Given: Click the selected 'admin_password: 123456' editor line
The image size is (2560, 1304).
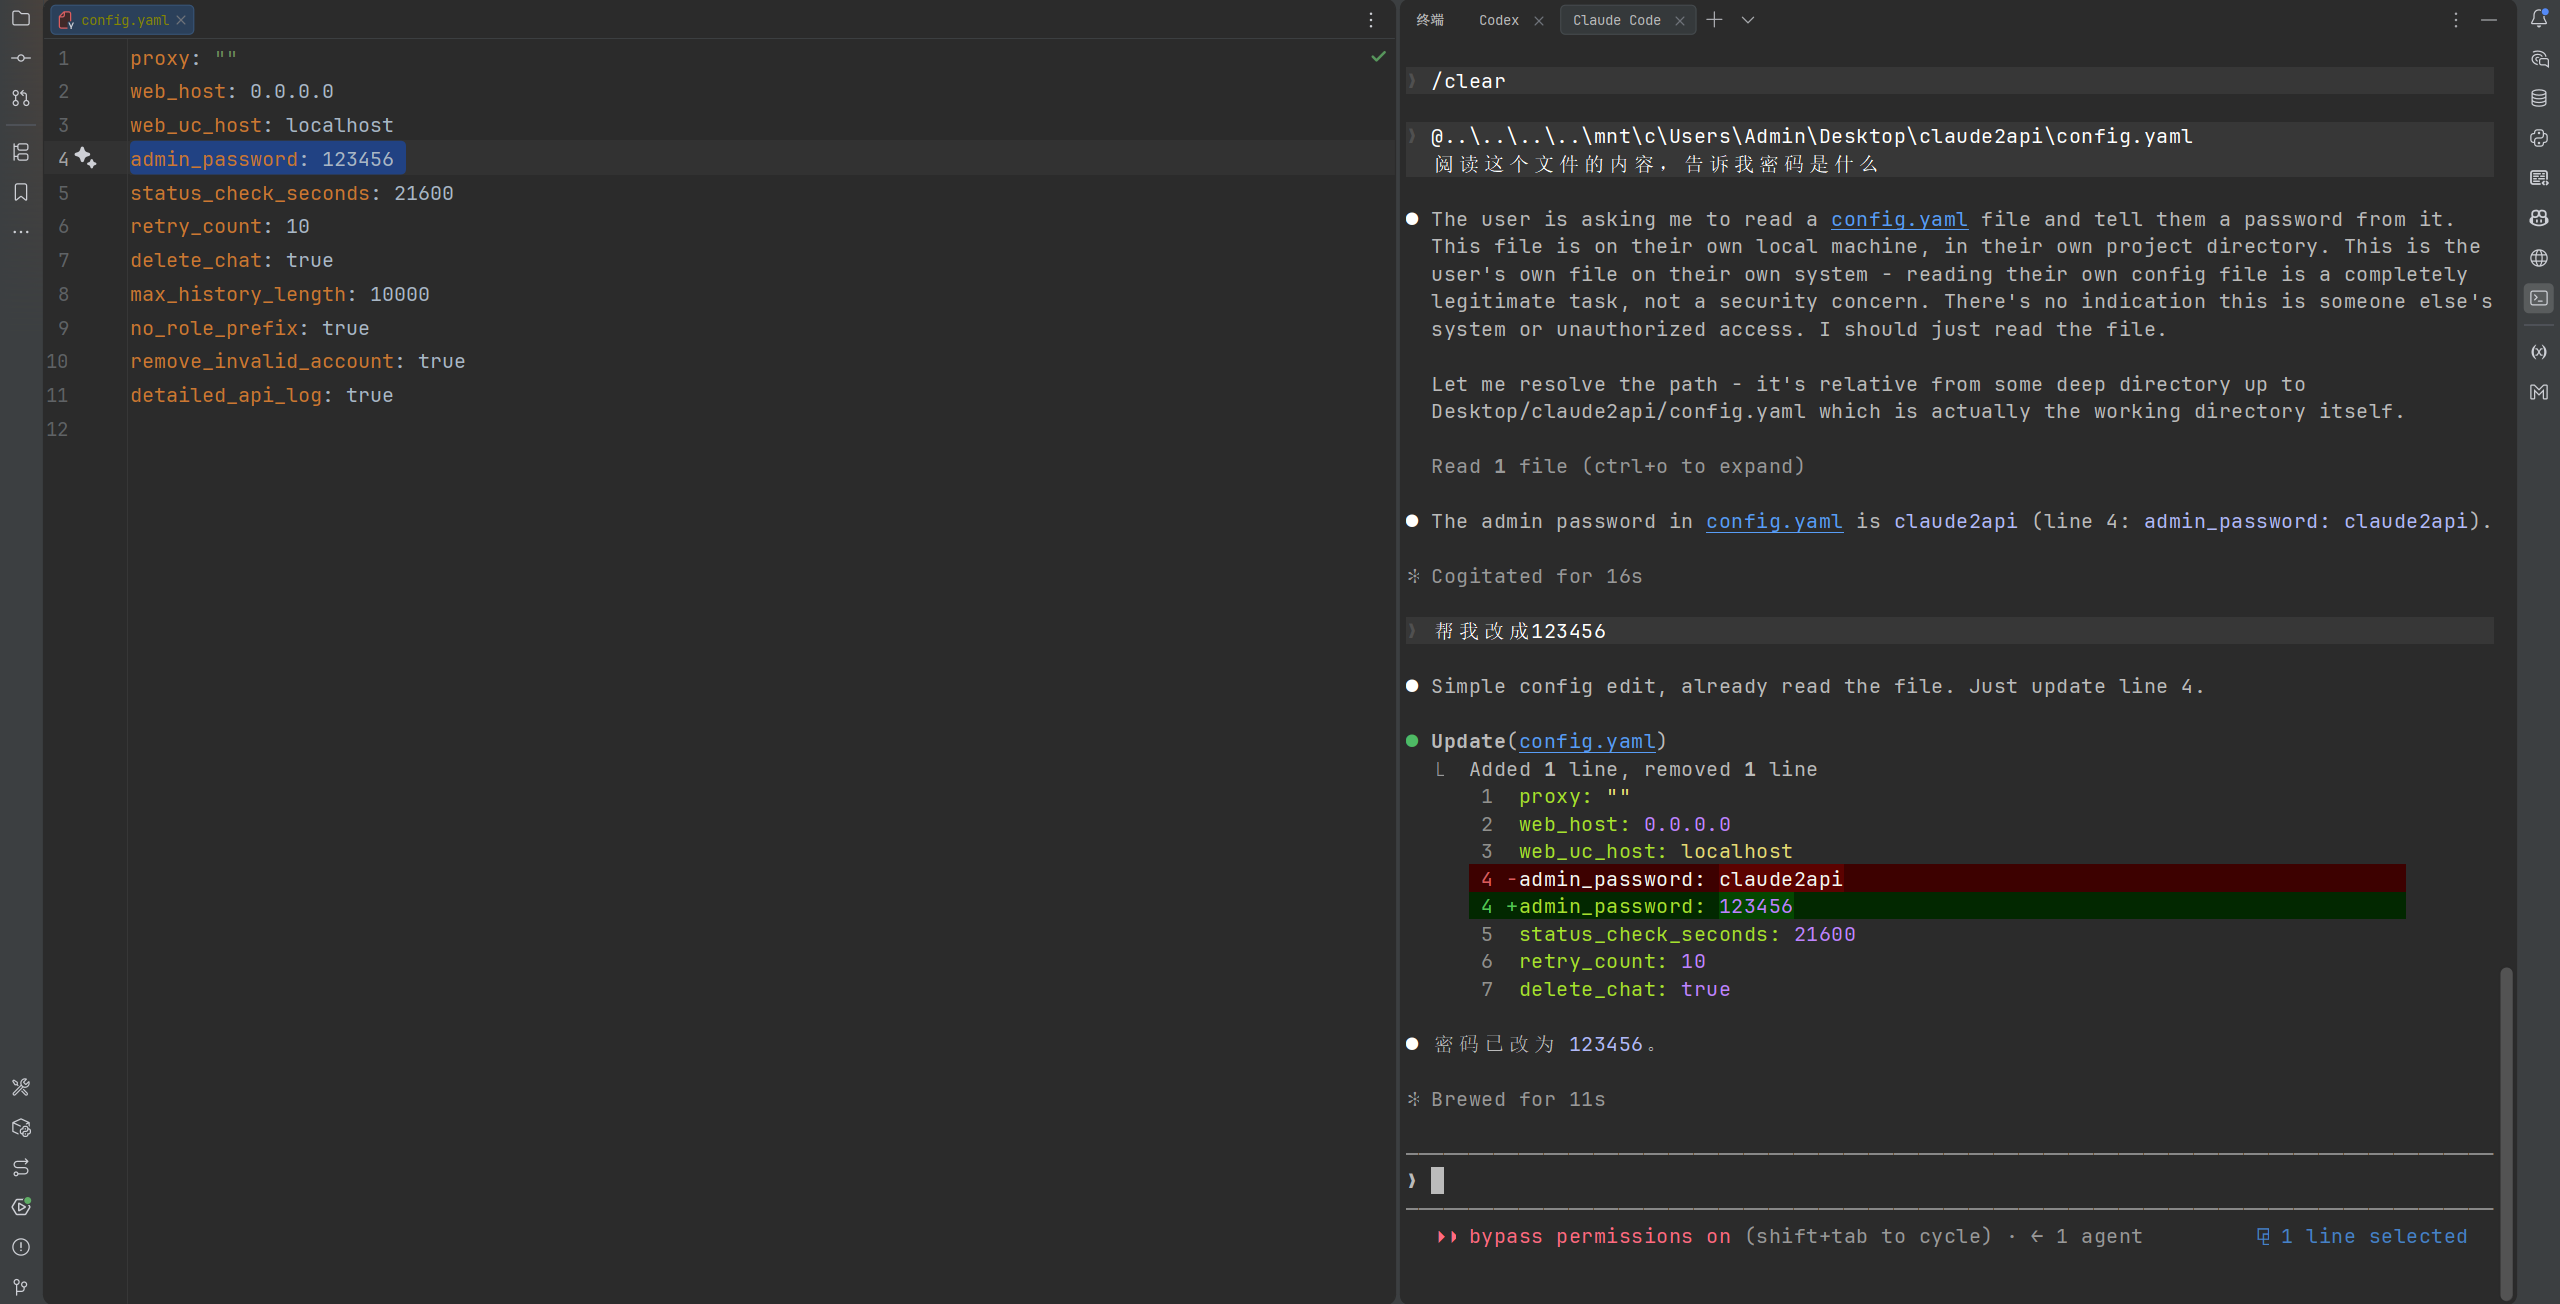Looking at the screenshot, I should [x=267, y=159].
